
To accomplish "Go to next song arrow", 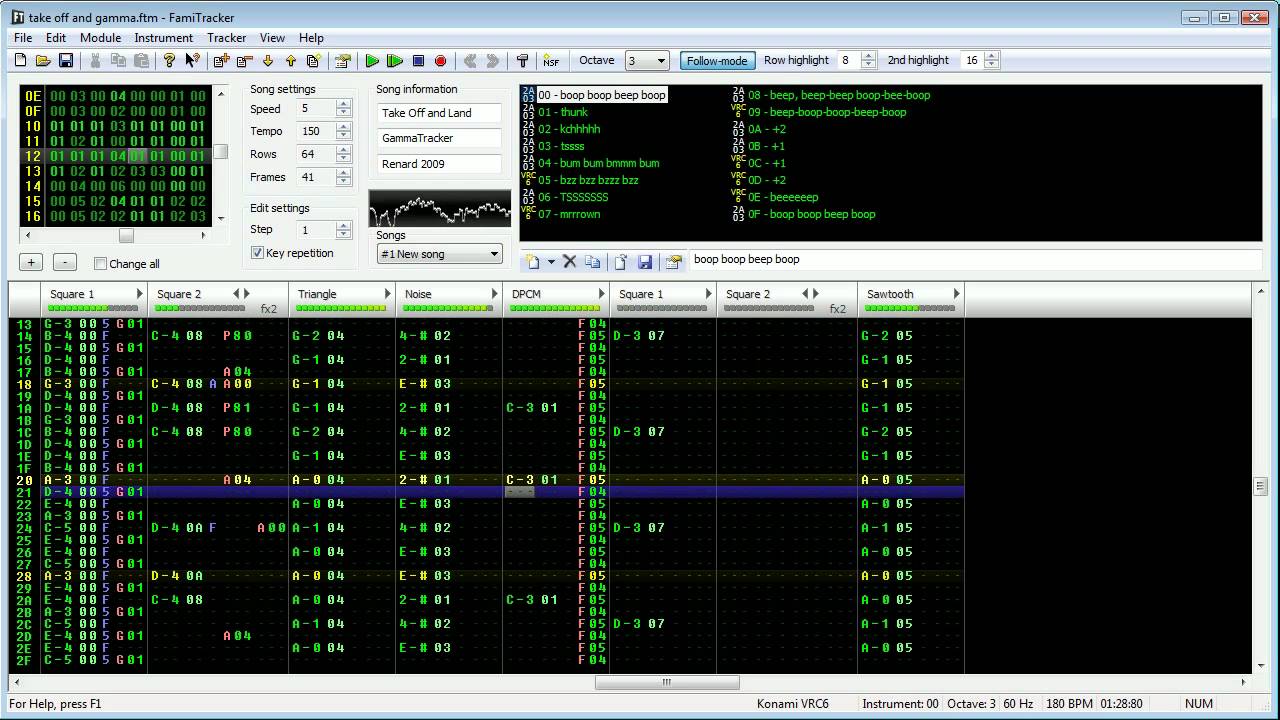I will pos(492,61).
